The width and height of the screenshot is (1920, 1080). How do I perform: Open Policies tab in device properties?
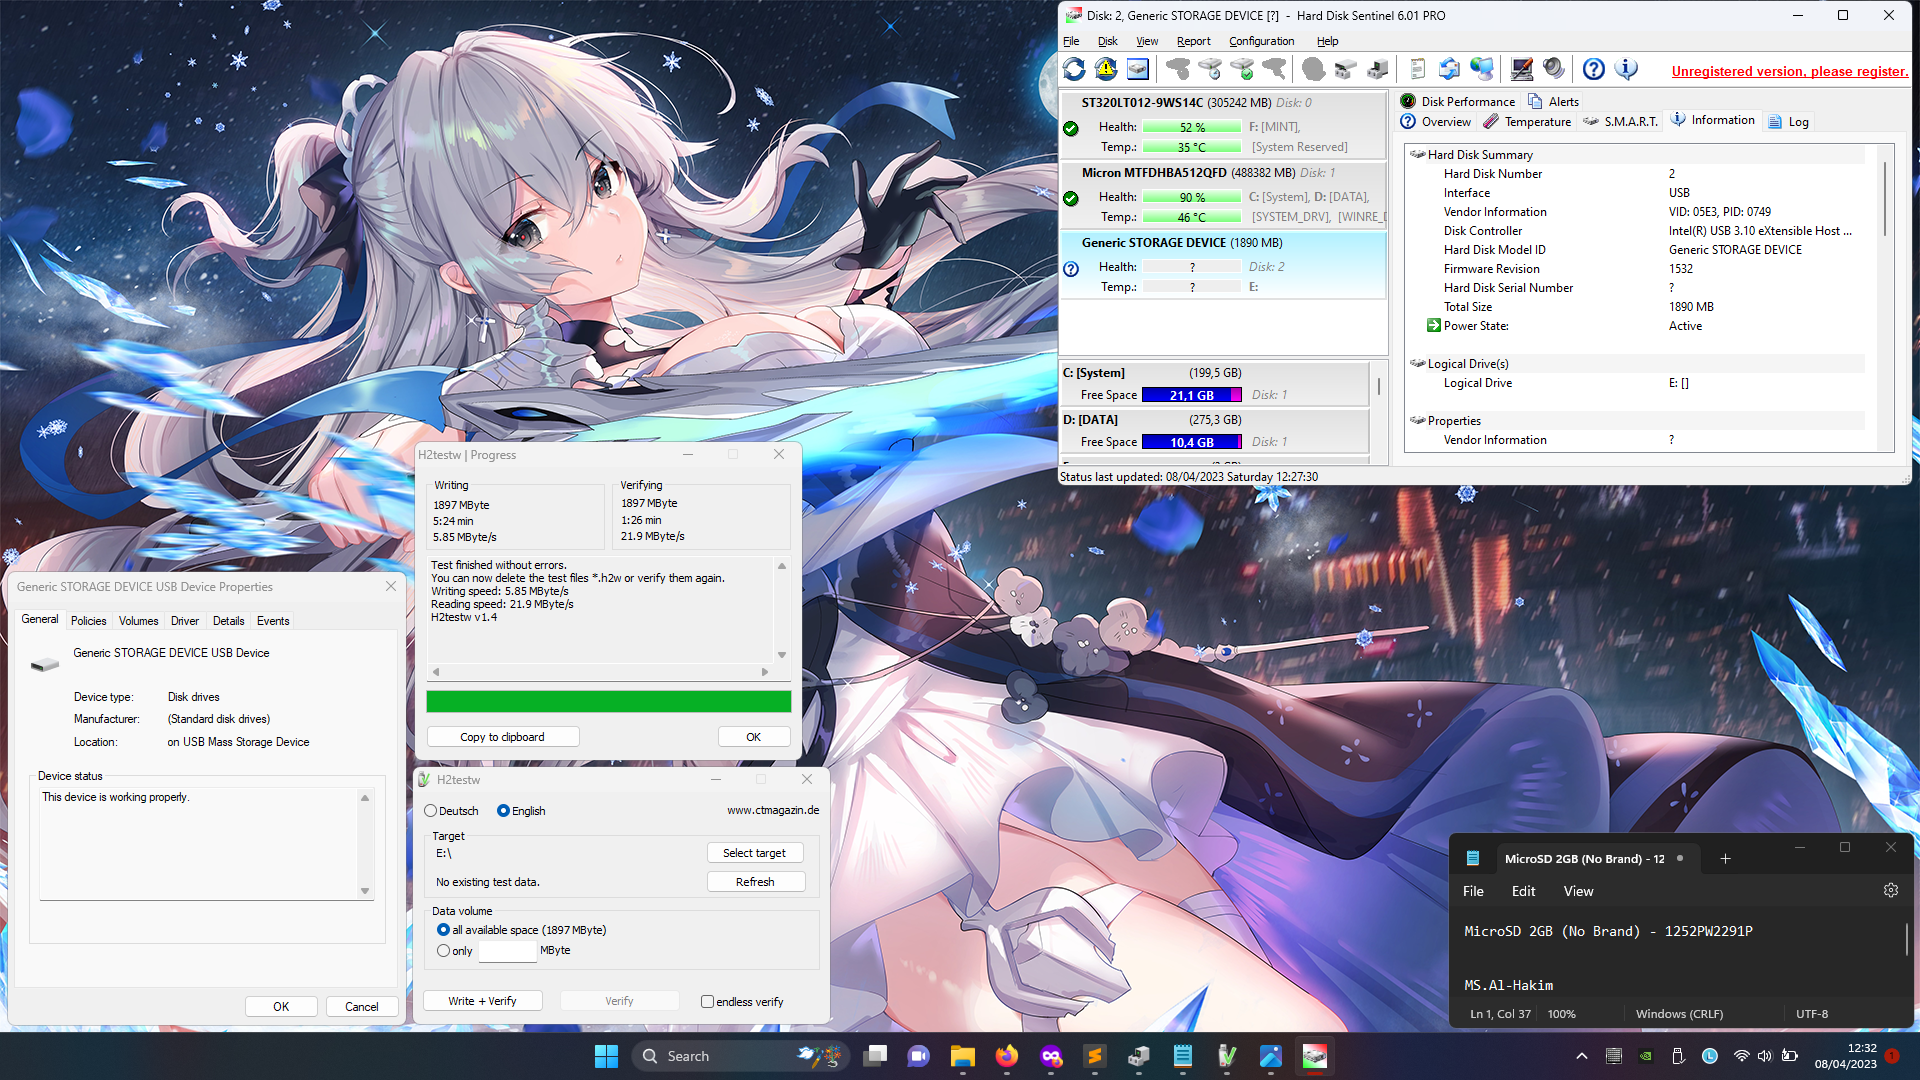(x=88, y=621)
